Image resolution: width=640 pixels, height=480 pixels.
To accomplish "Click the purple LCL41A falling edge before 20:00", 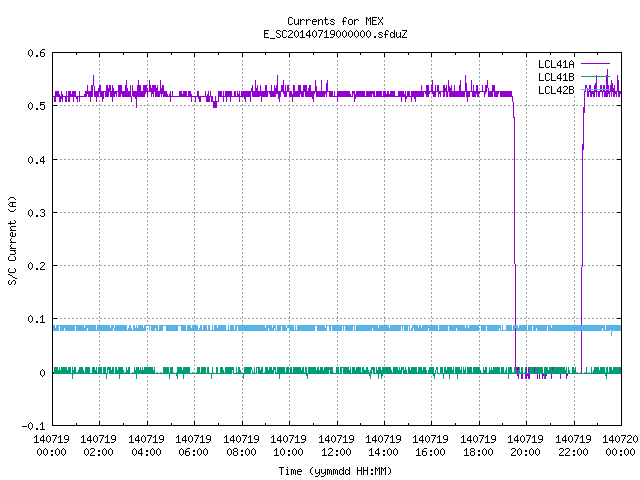I will [515, 235].
